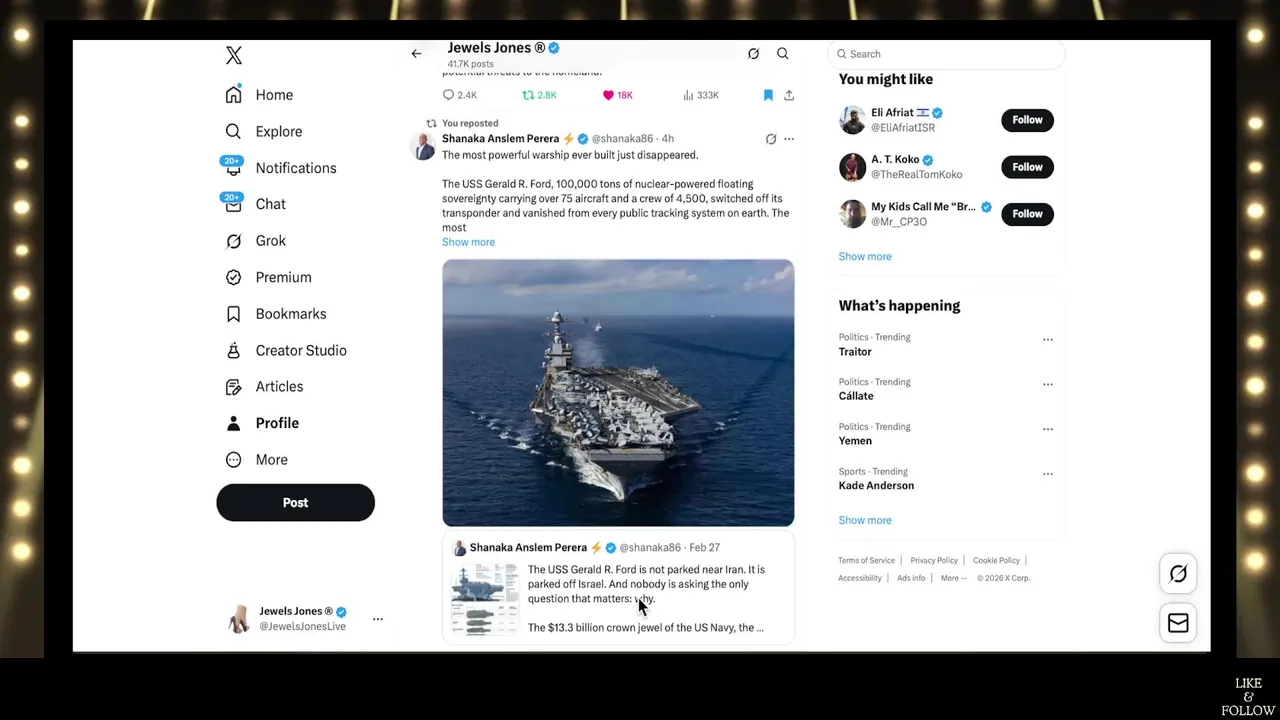1280x720 pixels.
Task: Show more trending topics
Action: 865,520
